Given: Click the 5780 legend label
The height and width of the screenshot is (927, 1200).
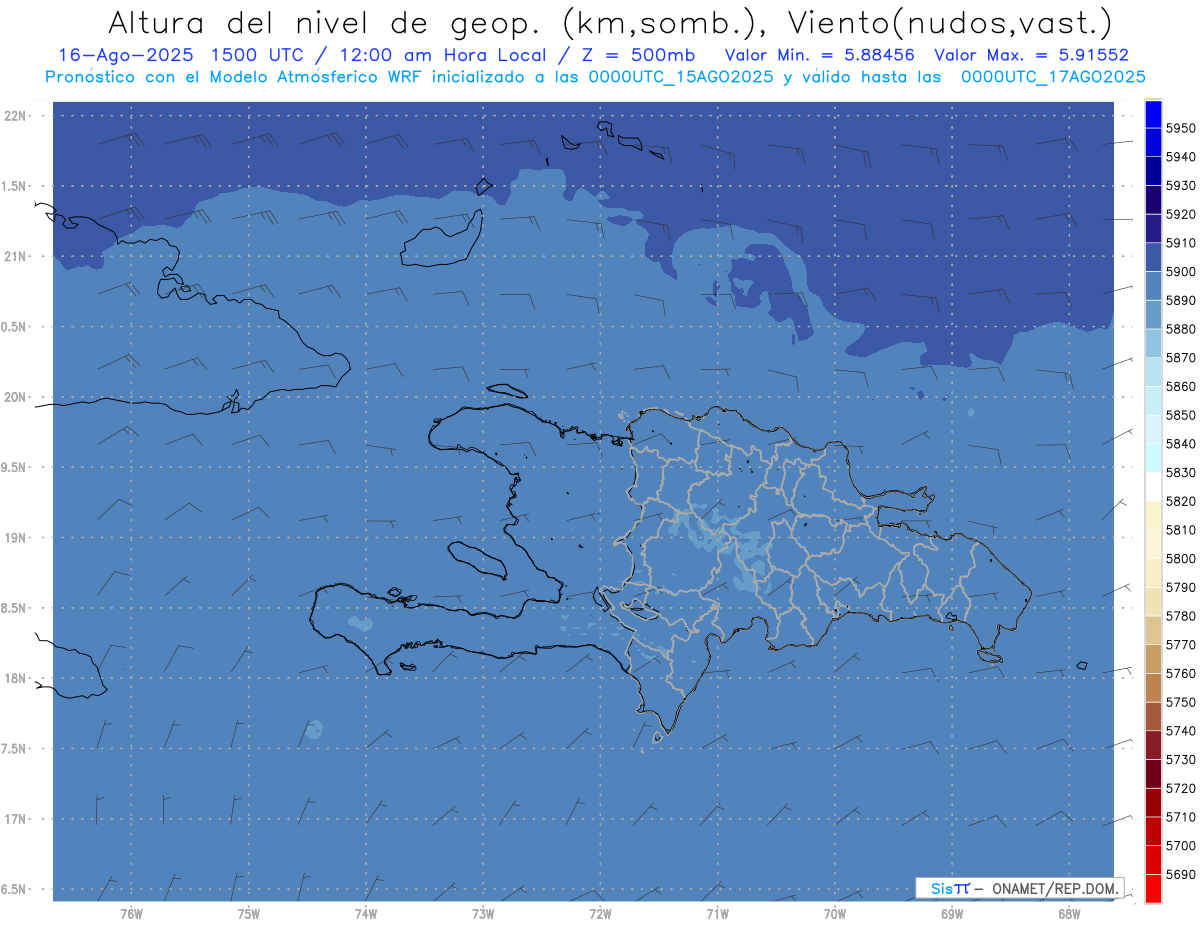Looking at the screenshot, I should (x=1180, y=616).
